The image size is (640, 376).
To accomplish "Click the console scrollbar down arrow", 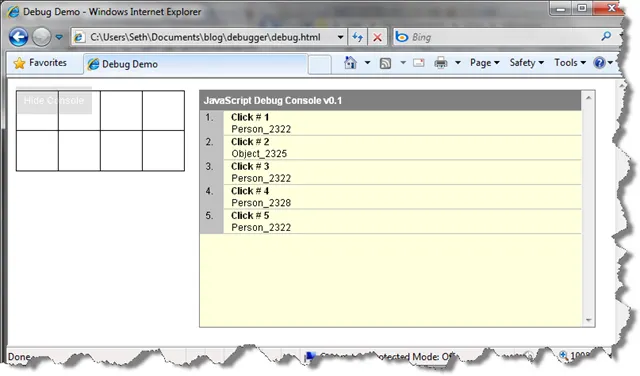I will 588,320.
